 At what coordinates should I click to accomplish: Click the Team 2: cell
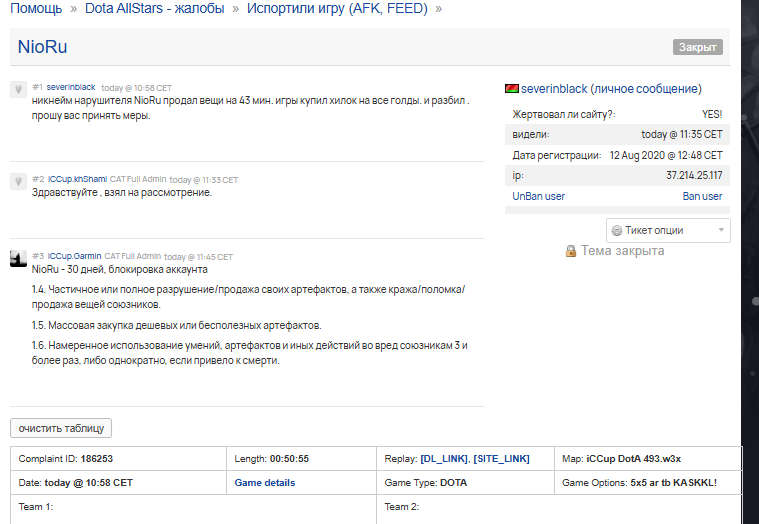(559, 509)
